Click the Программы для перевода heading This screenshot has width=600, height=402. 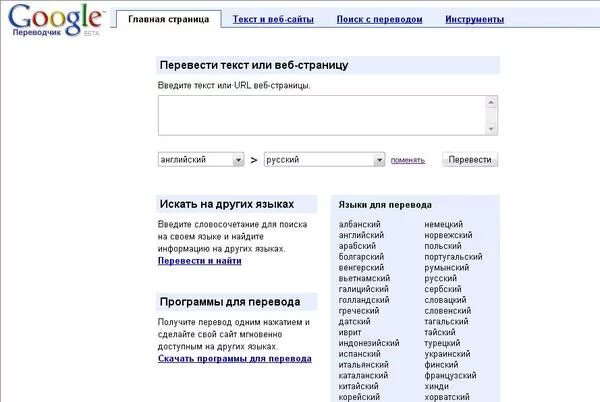(230, 302)
